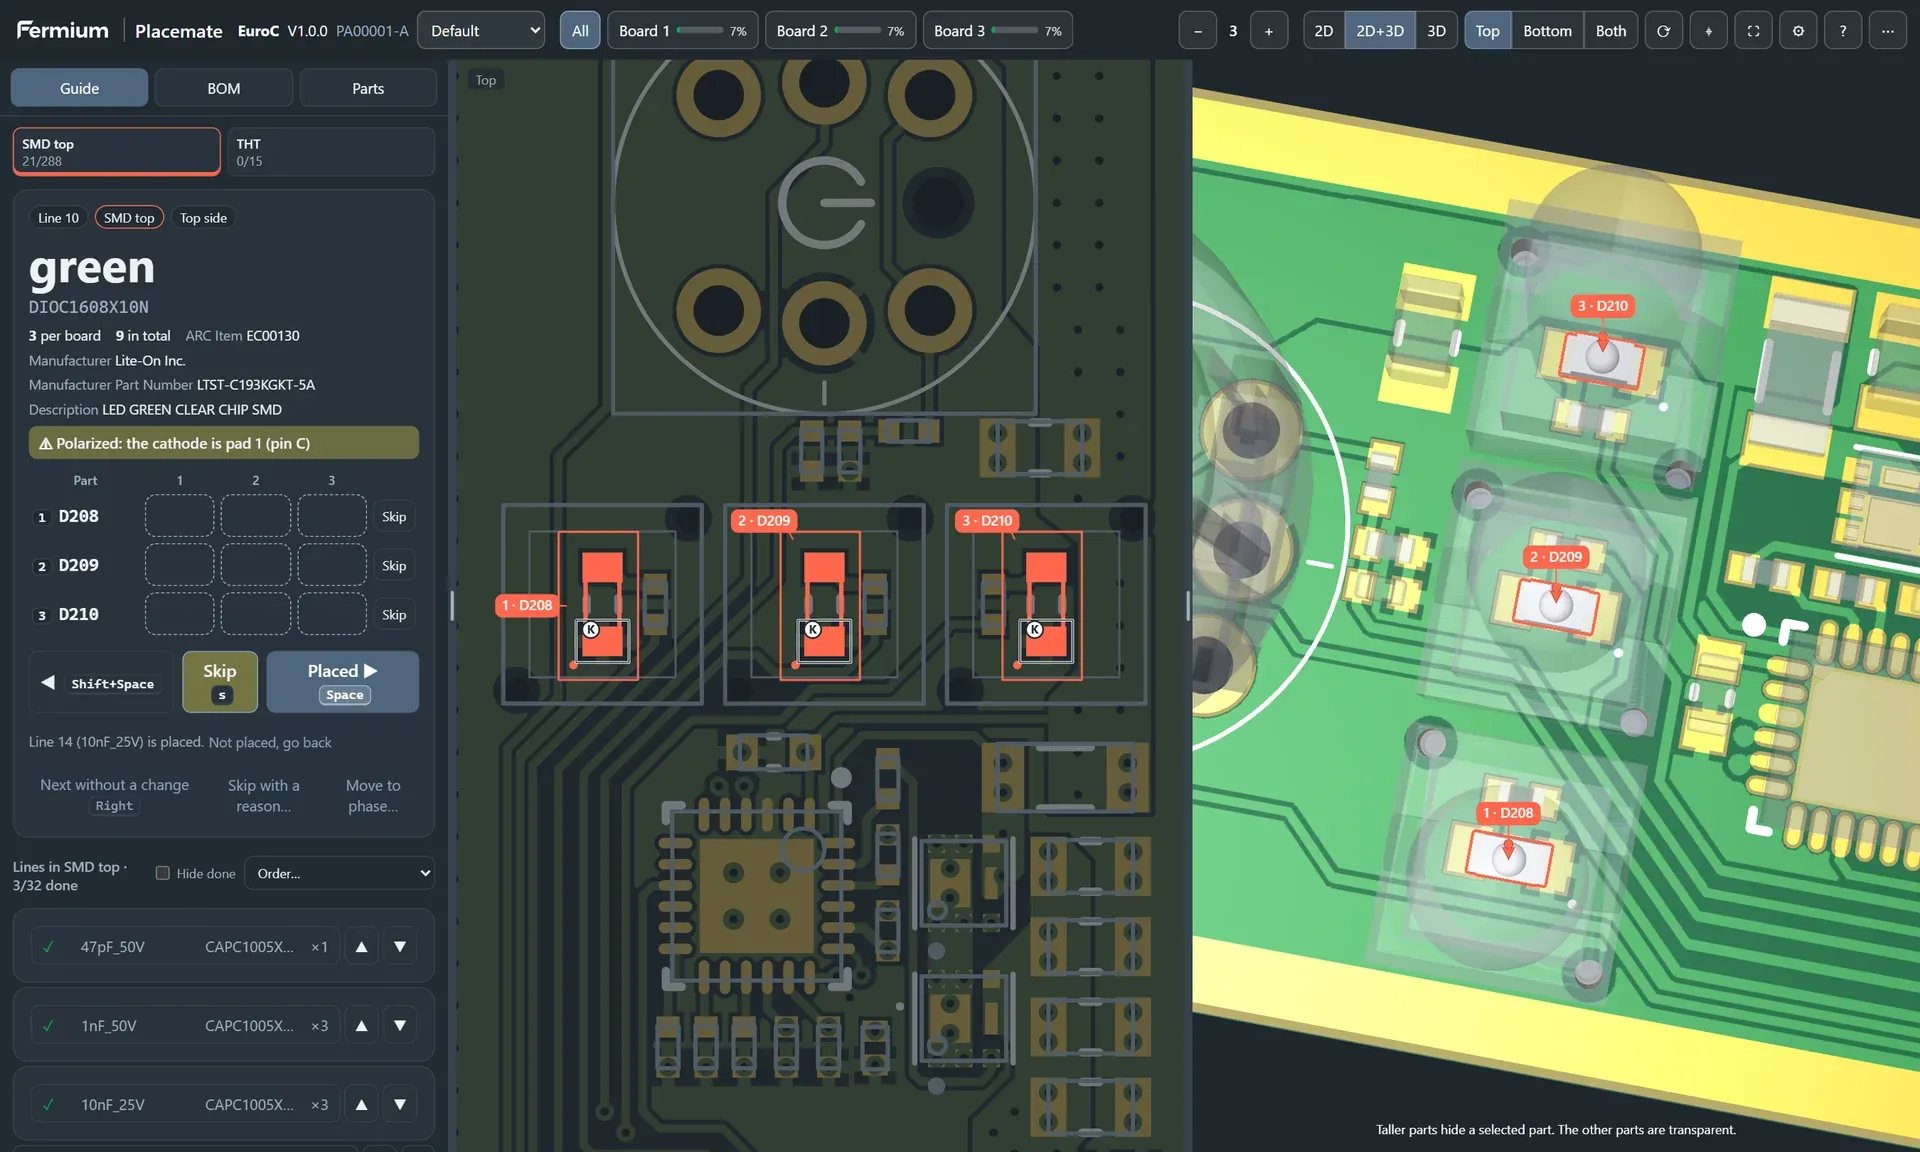The image size is (1920, 1152).
Task: Enable the Hide done checkbox
Action: [x=162, y=873]
